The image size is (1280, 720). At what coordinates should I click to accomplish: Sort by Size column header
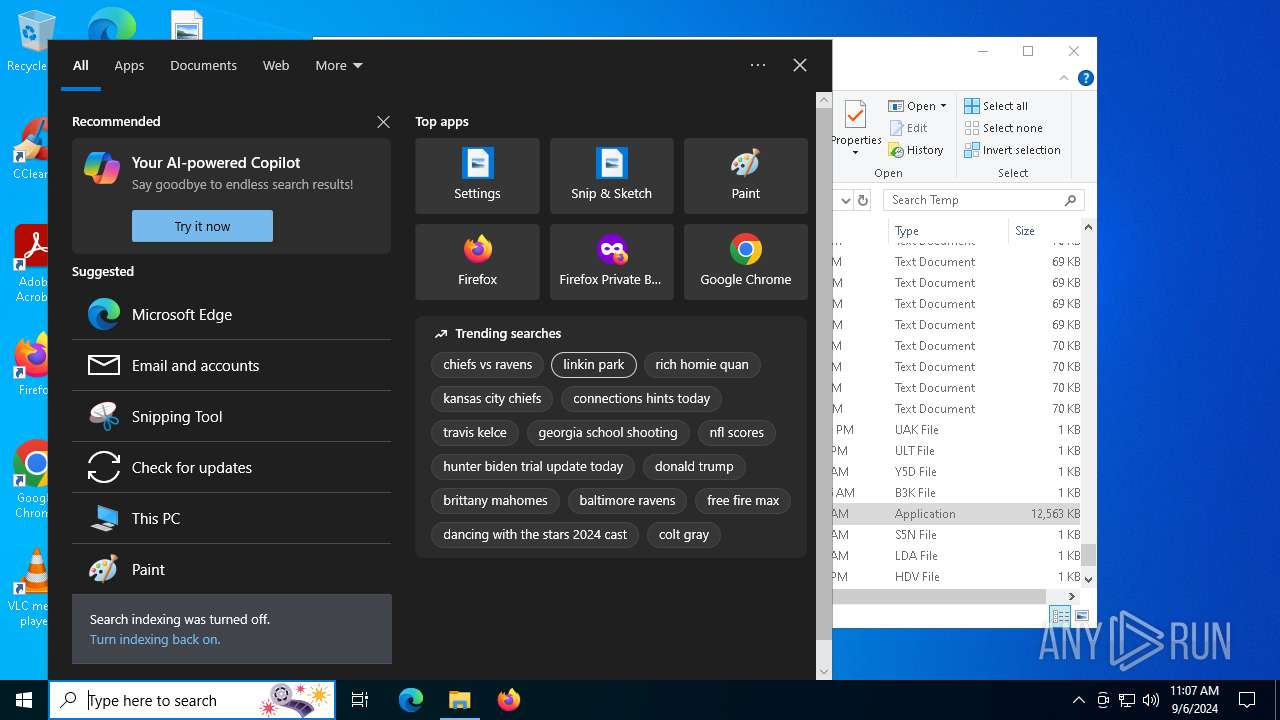coord(1044,231)
